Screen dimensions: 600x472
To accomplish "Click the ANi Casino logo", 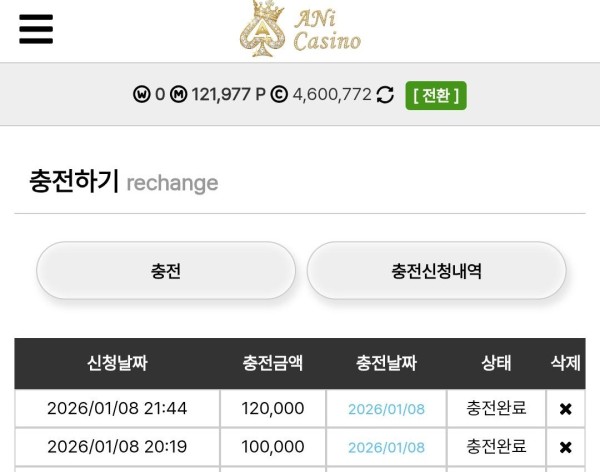I will (300, 29).
